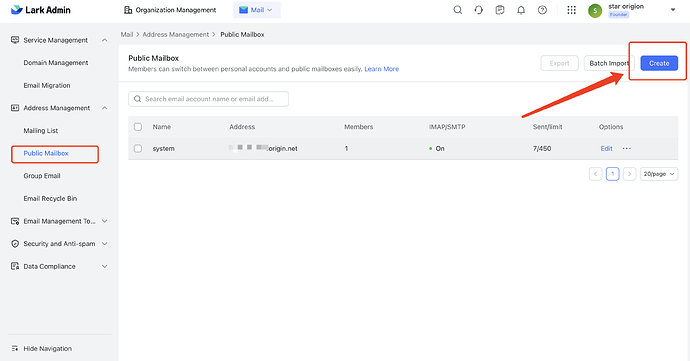
Task: Click the Organization Management building icon
Action: coord(128,10)
